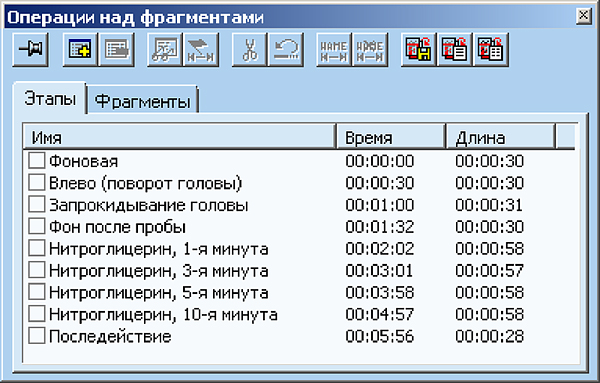Click the time value 00:03:58
600x383 pixels.
click(x=380, y=293)
